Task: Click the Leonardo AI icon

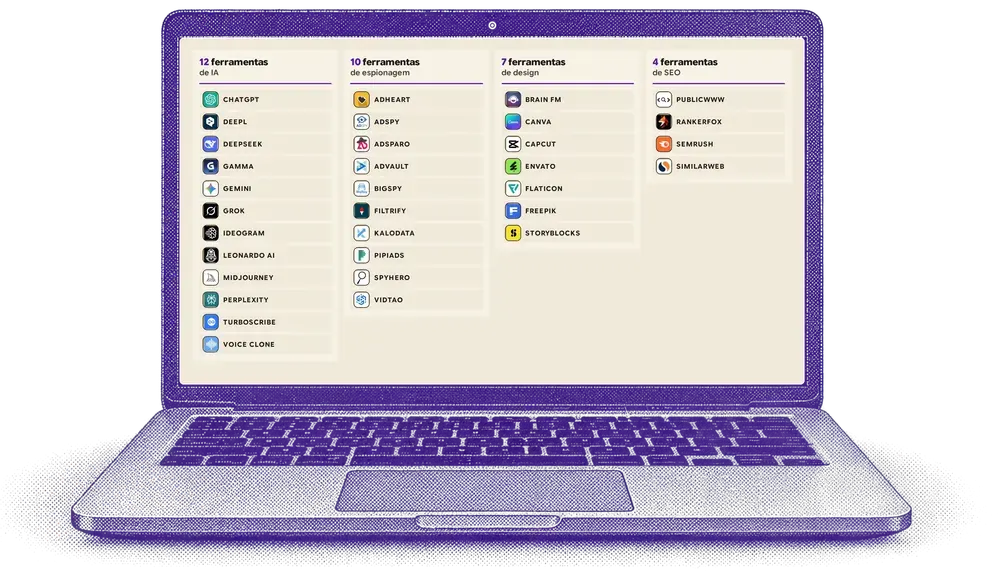Action: [210, 256]
